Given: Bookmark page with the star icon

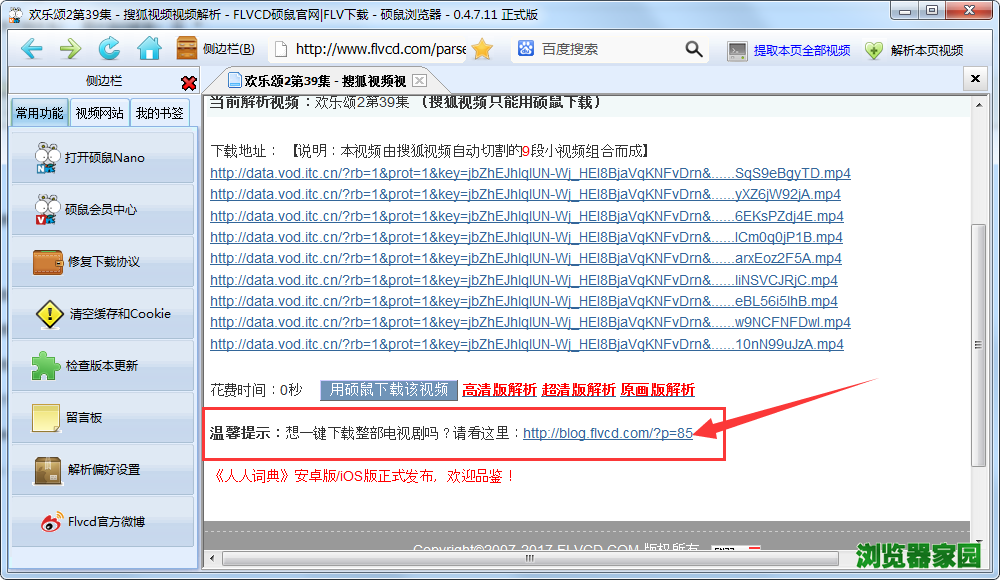Looking at the screenshot, I should (x=482, y=49).
